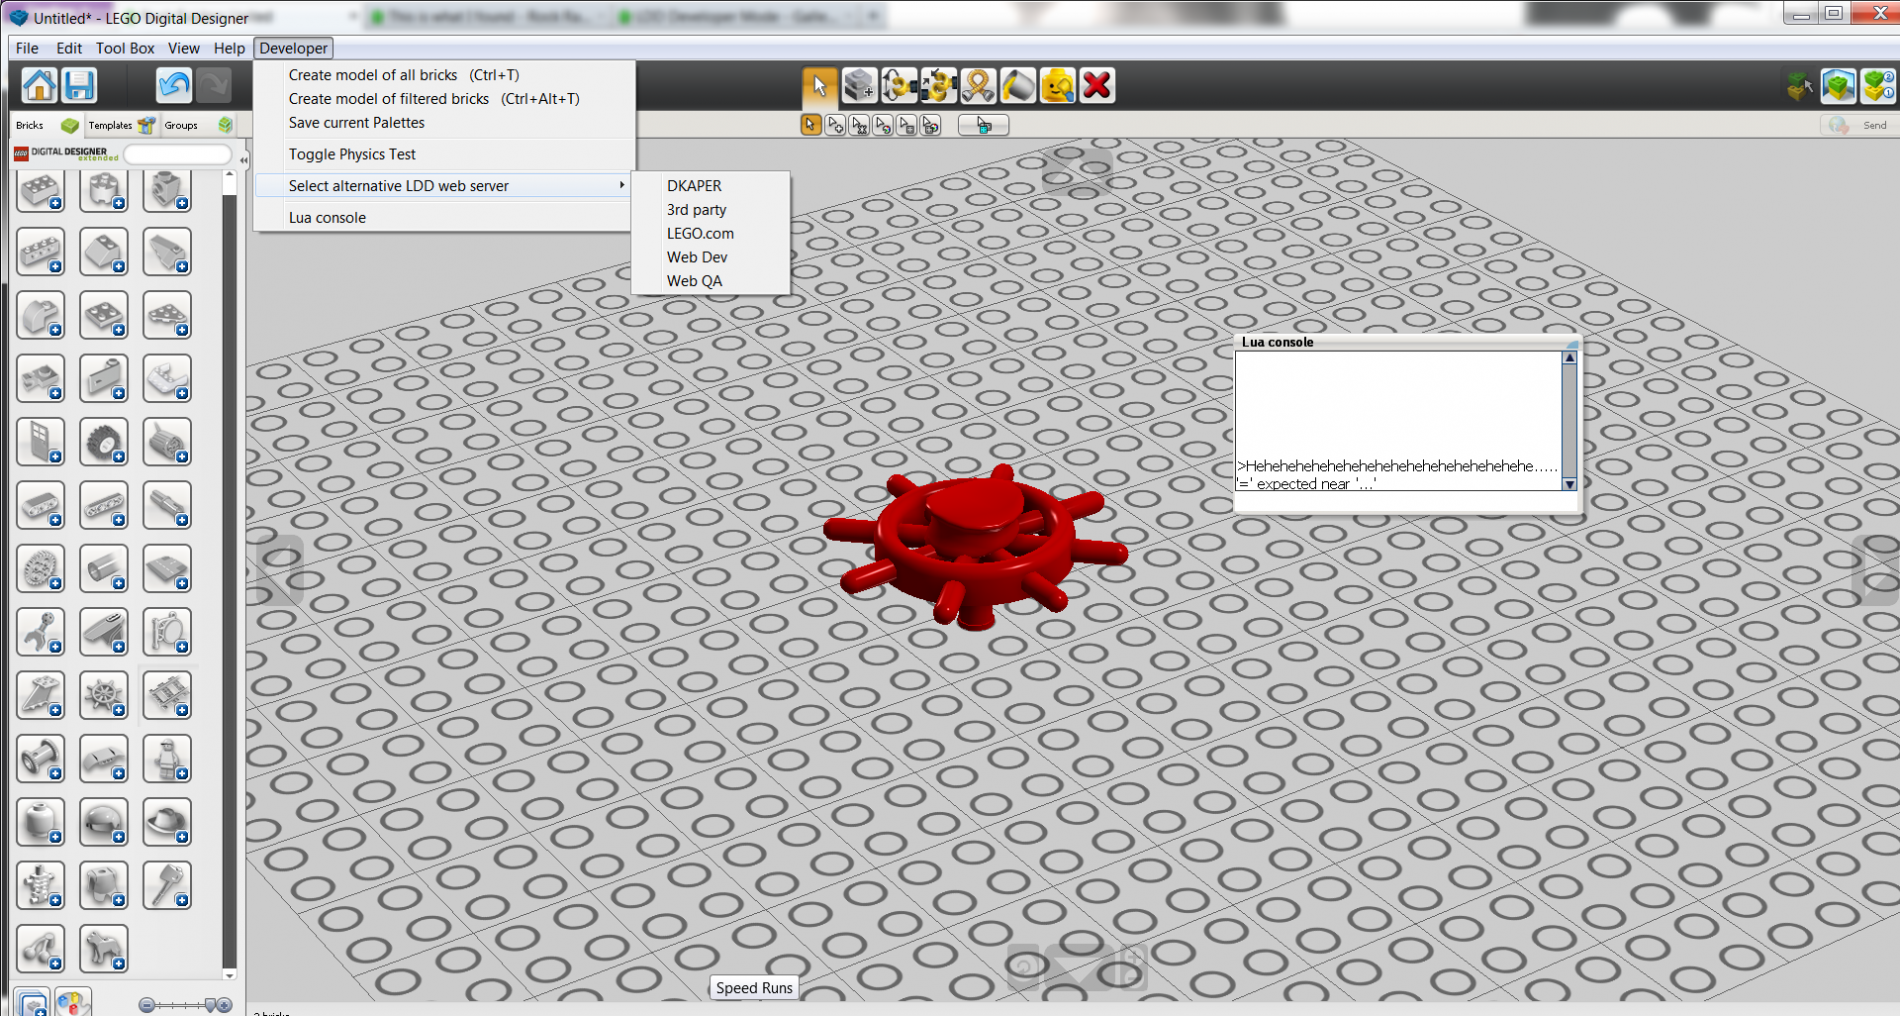The height and width of the screenshot is (1016, 1900).
Task: Select the LEGO.com web server option
Action: click(x=700, y=233)
